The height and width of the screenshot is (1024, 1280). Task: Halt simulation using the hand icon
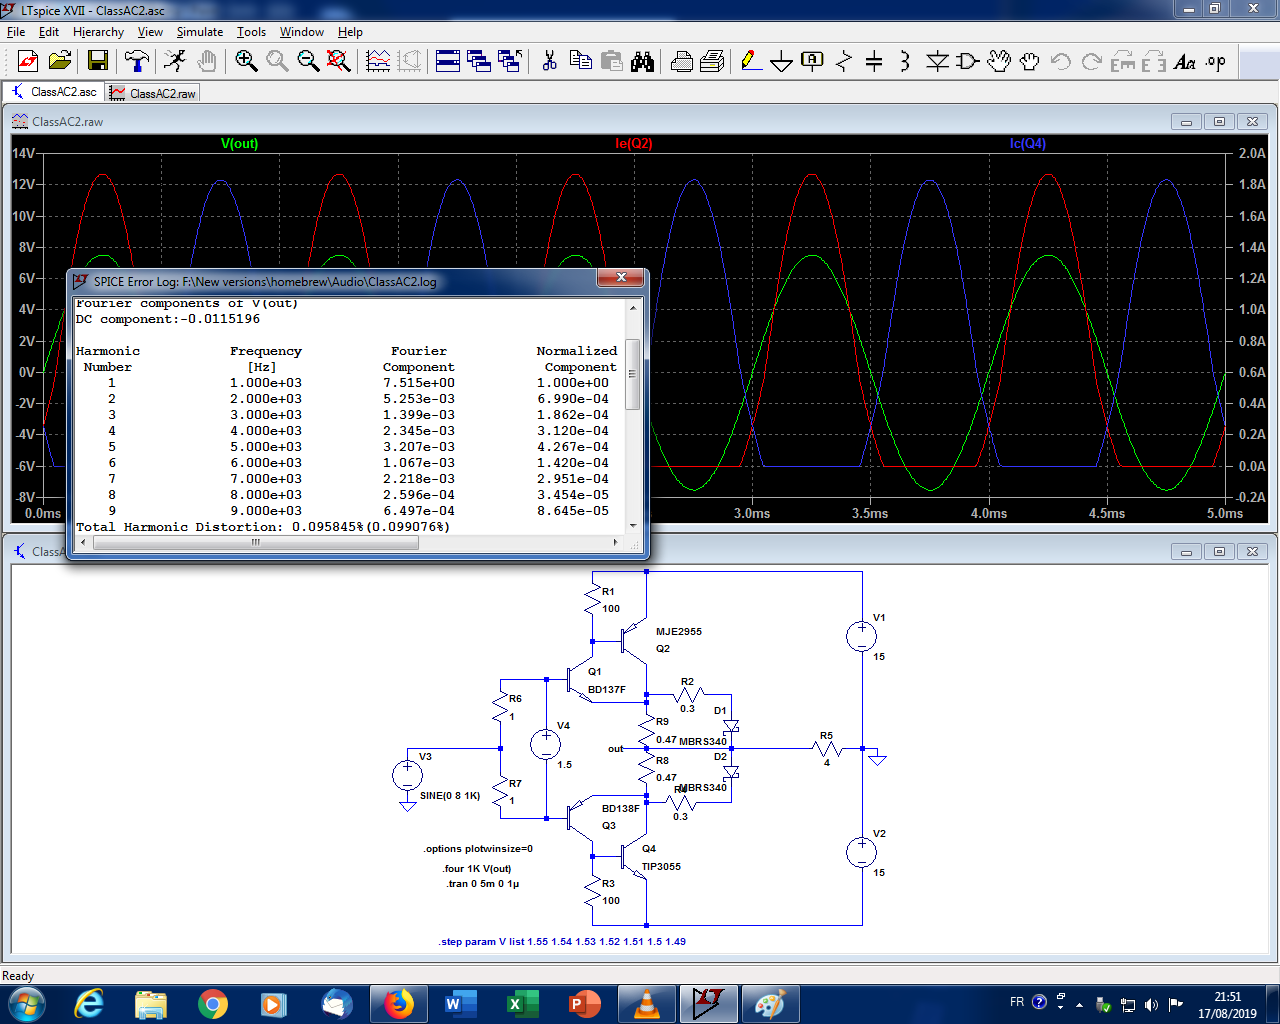tap(207, 62)
